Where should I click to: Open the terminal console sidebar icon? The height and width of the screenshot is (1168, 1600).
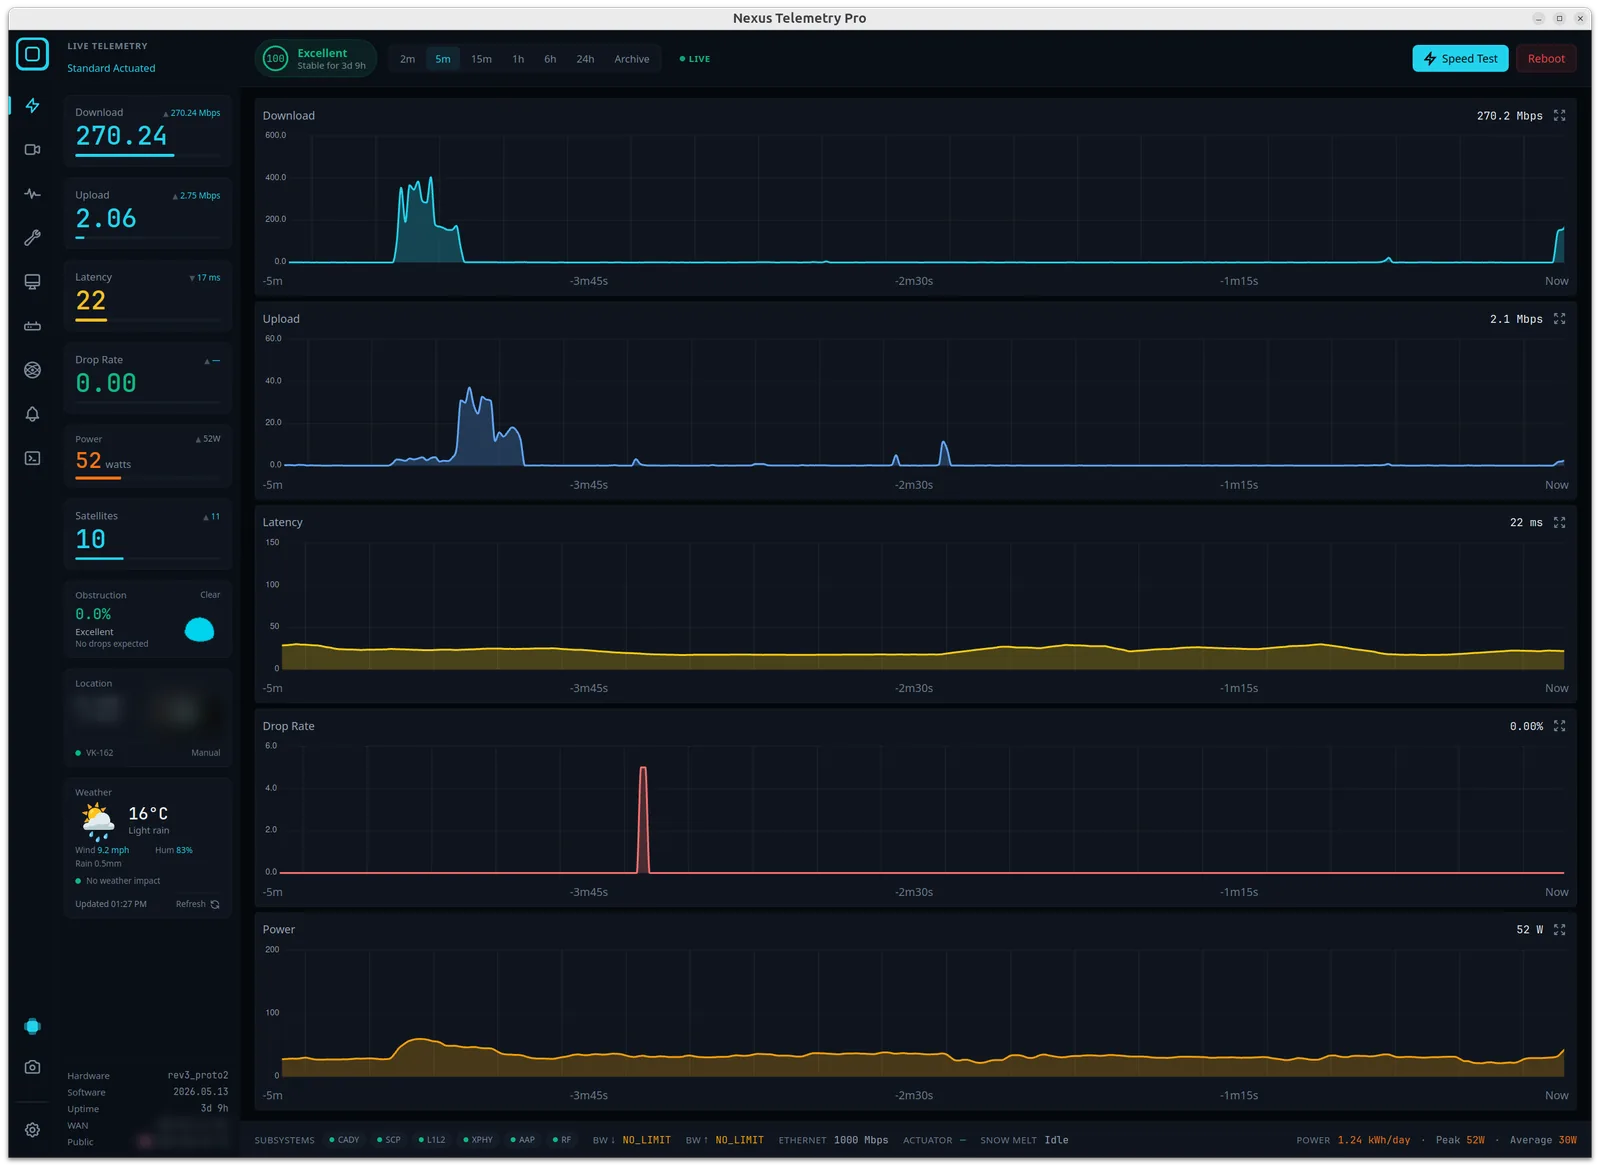point(32,458)
